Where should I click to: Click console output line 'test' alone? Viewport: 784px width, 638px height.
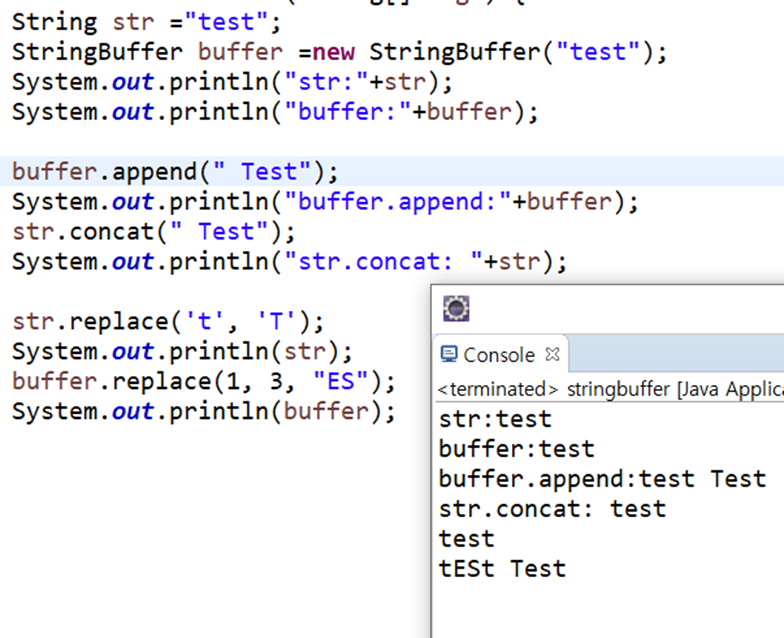466,539
